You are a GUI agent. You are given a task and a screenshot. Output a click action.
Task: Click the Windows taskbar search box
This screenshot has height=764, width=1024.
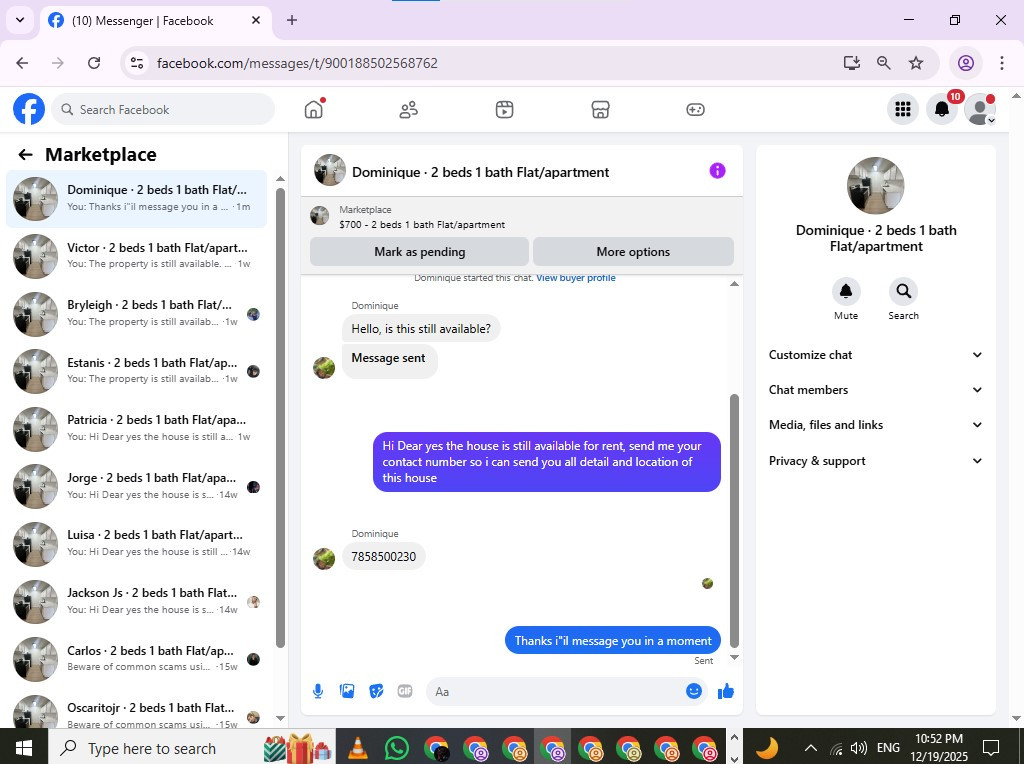coord(157,748)
